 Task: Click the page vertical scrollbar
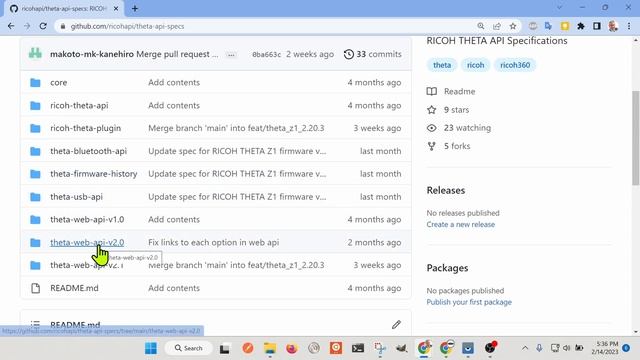pyautogui.click(x=636, y=138)
